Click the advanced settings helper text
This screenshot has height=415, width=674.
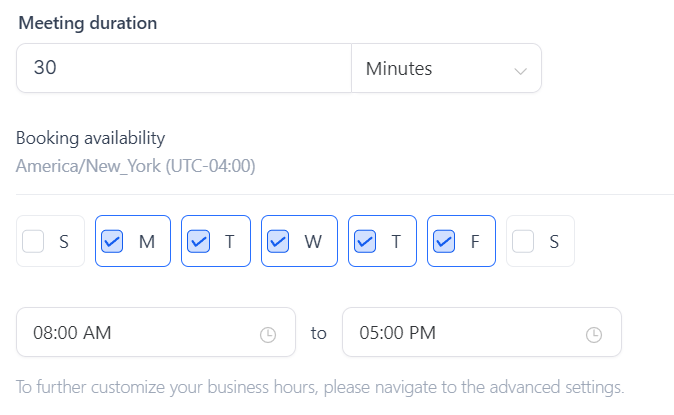320,386
